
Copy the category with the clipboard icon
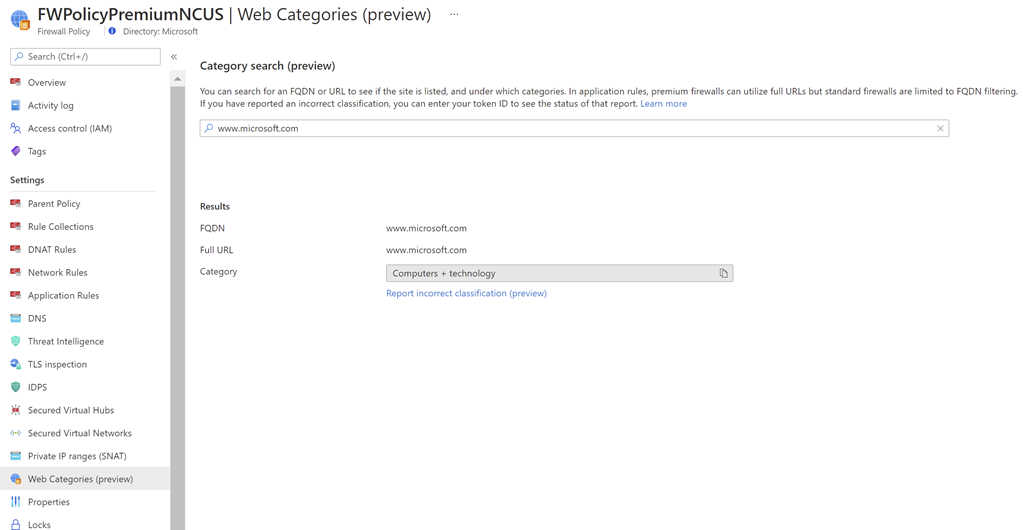[724, 273]
